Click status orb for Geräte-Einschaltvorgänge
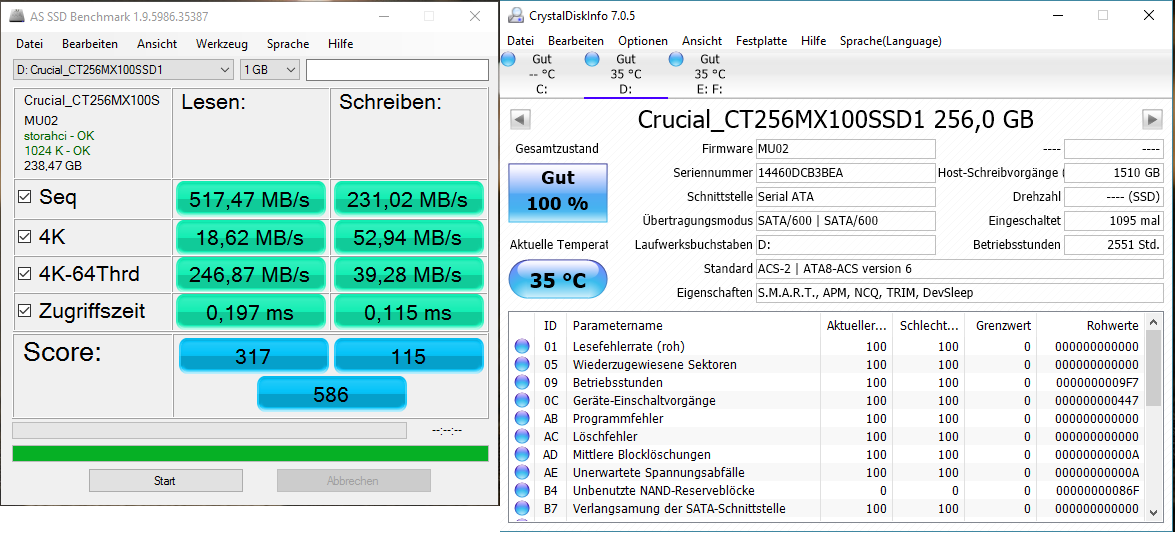 pos(522,400)
